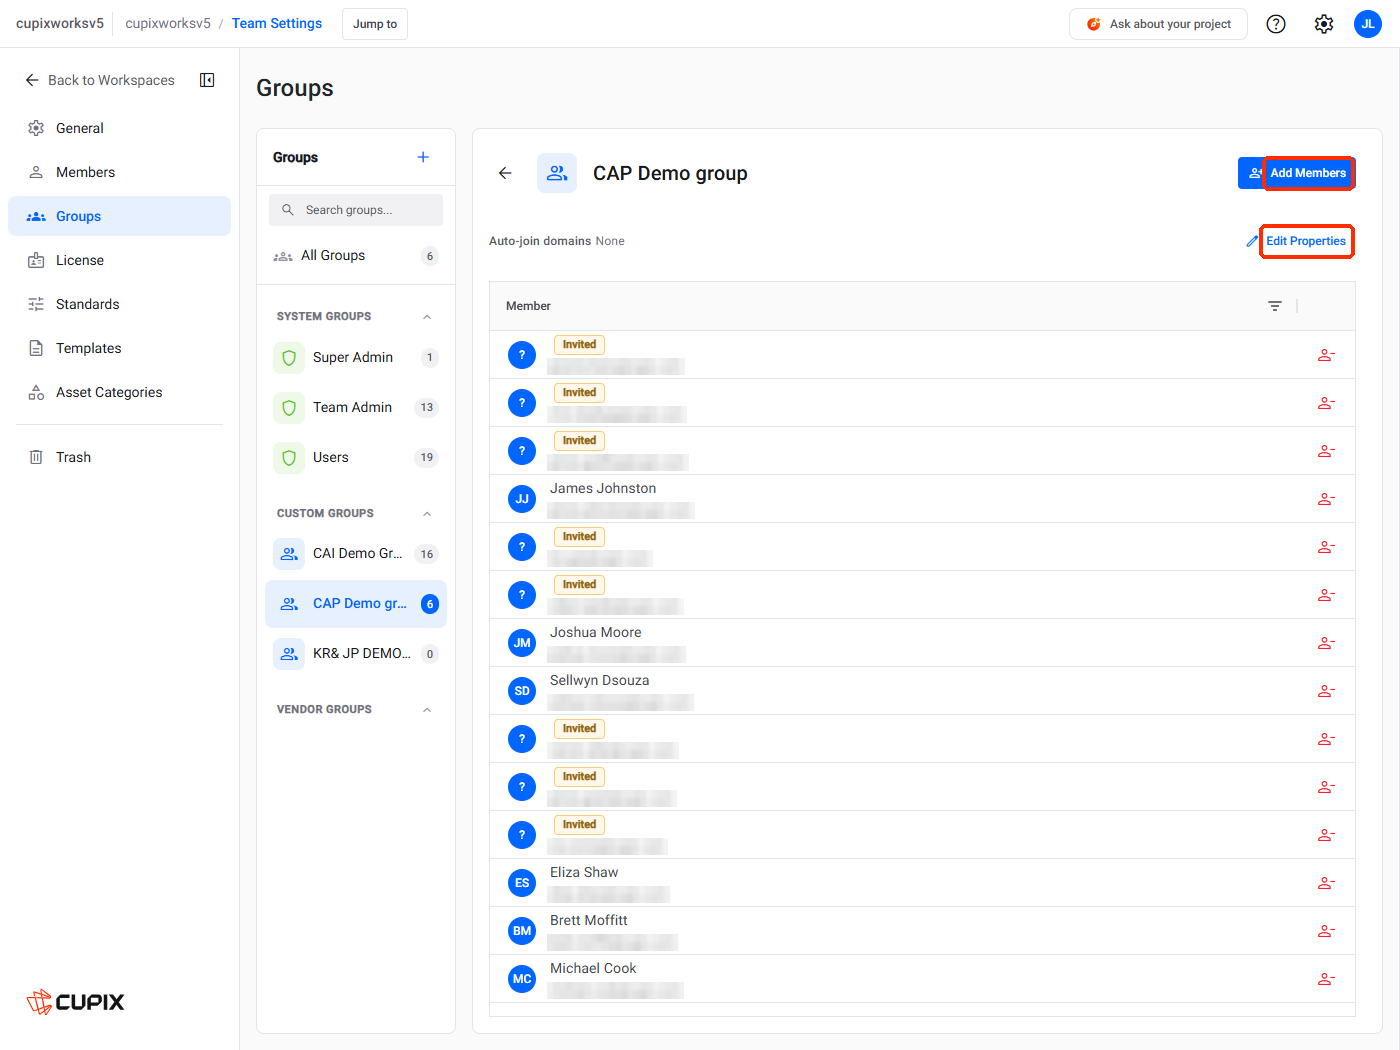The image size is (1400, 1050).
Task: Go back using arrow beside CAP Demo group
Action: [505, 173]
